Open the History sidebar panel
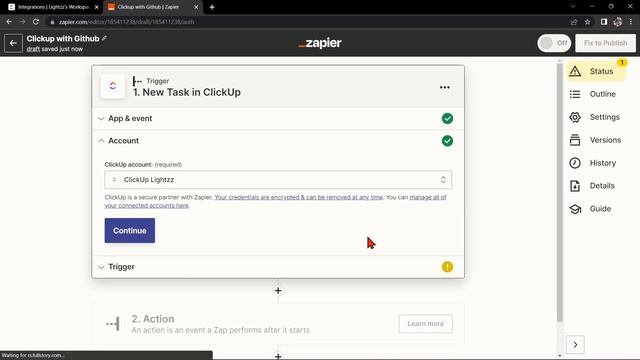Image resolution: width=640 pixels, height=360 pixels. point(593,163)
